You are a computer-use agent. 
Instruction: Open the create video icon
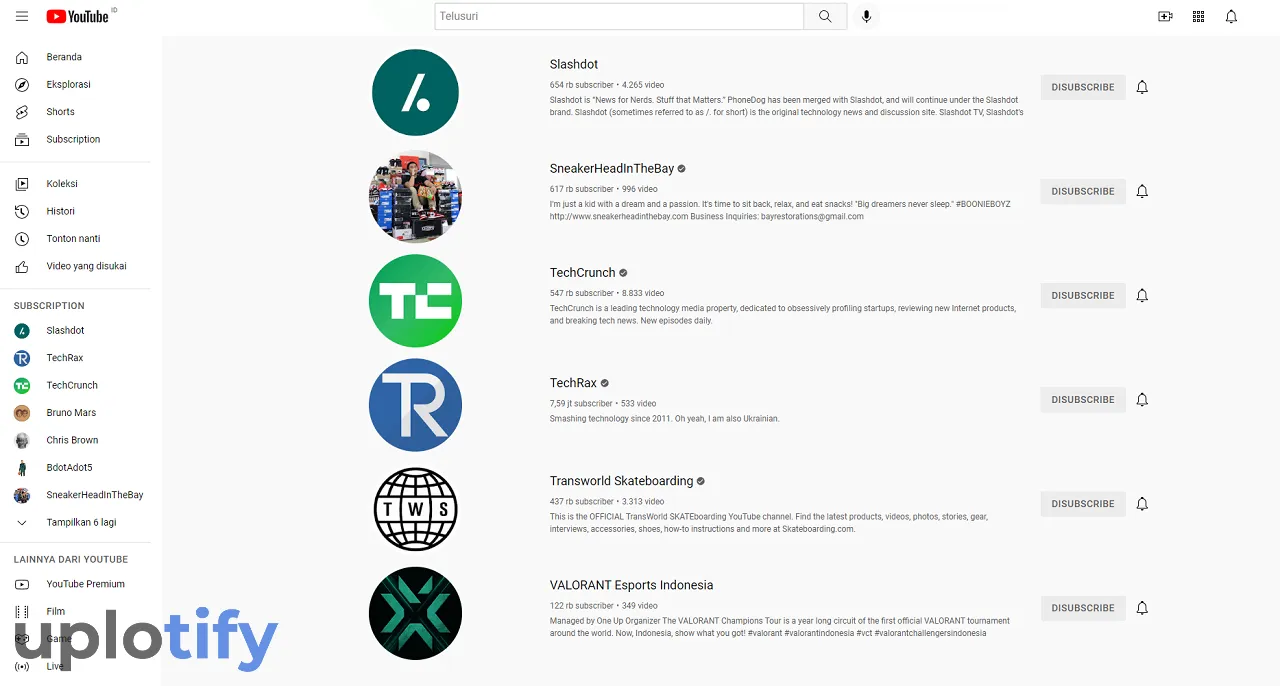click(x=1165, y=17)
